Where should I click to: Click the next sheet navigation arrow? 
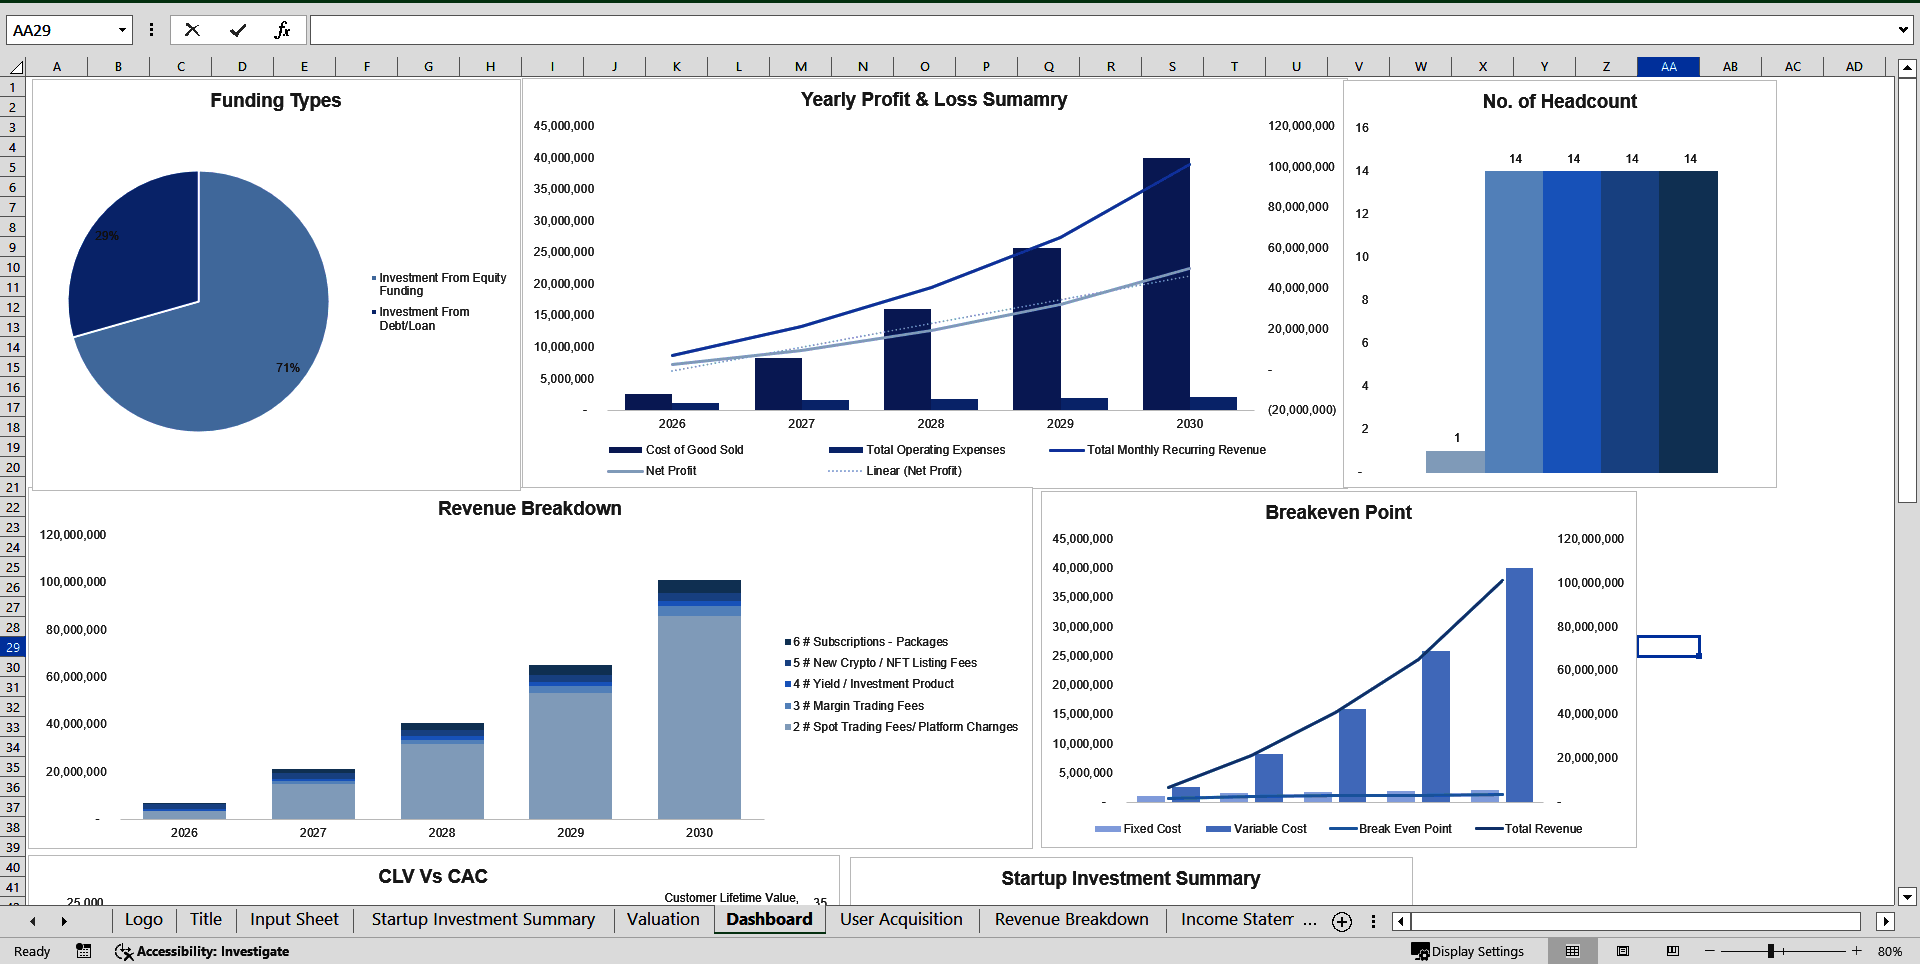click(x=64, y=922)
